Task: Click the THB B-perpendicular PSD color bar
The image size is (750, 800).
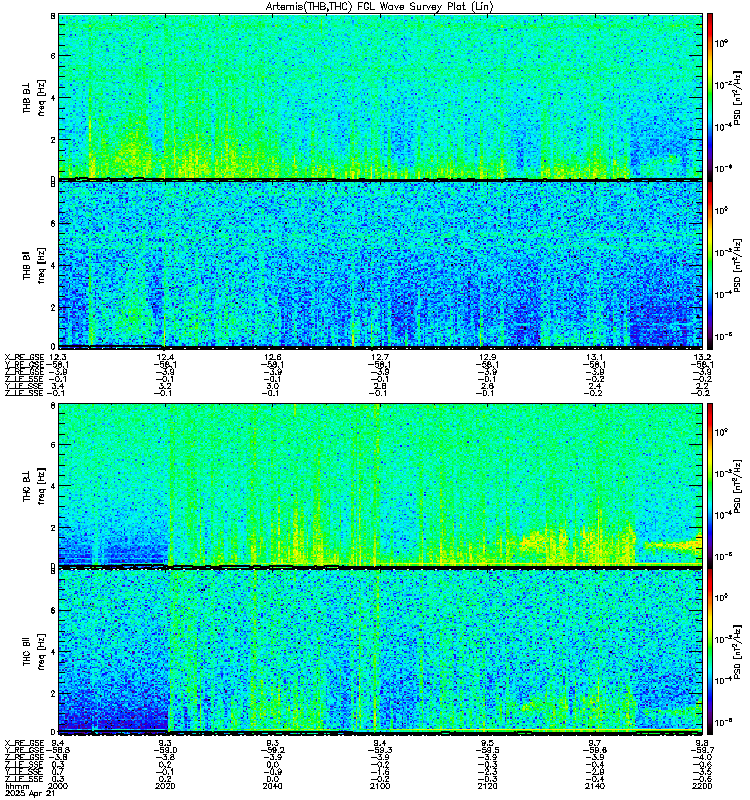Action: (710, 96)
